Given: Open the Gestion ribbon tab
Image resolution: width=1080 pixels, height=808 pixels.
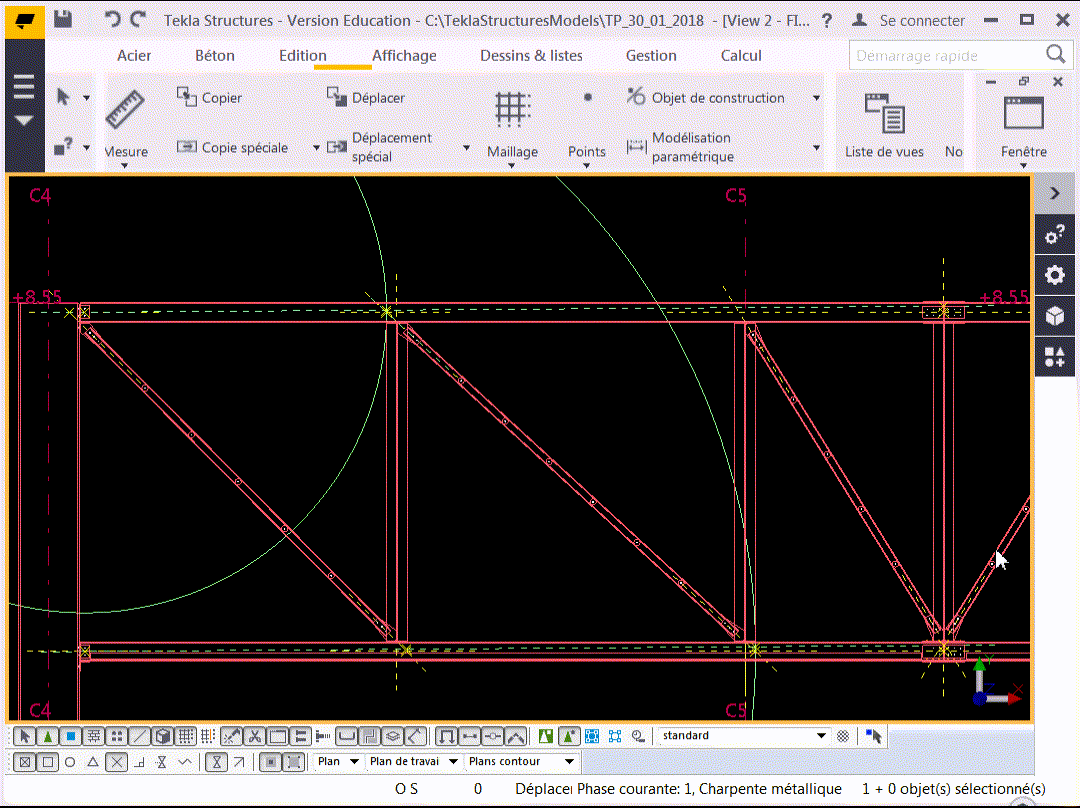Looking at the screenshot, I should [x=651, y=56].
